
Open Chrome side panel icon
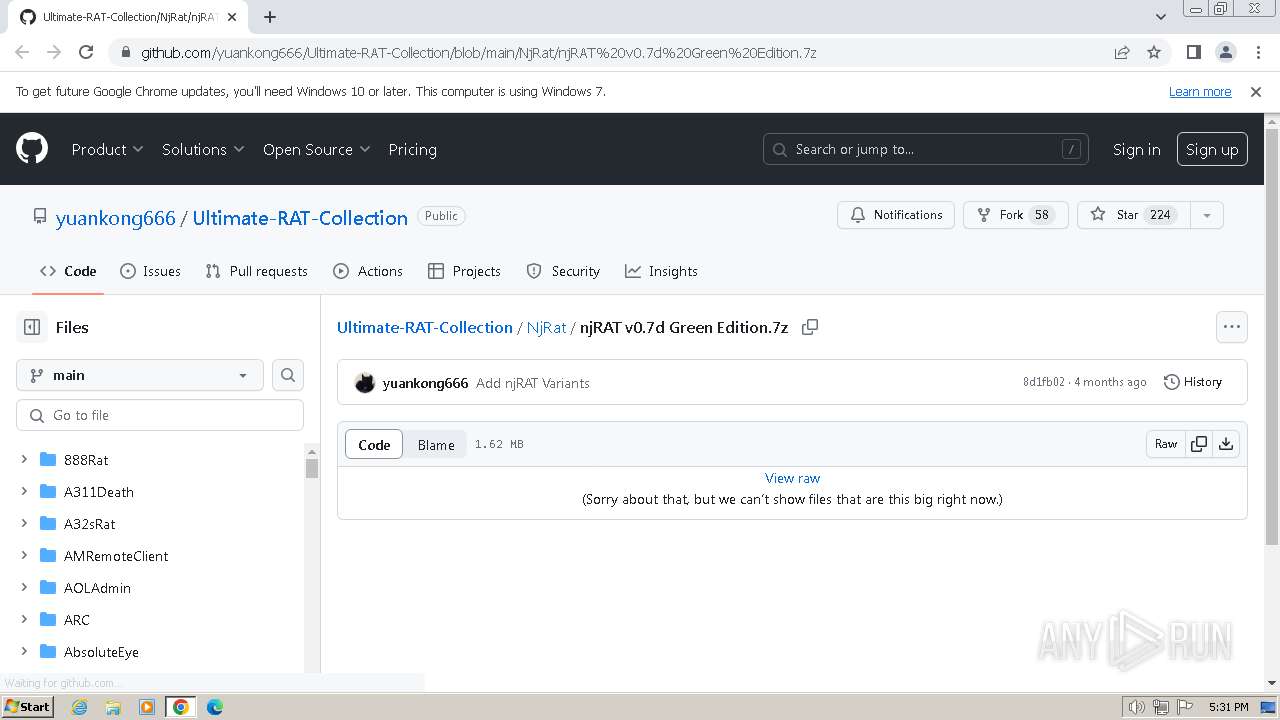(x=1193, y=52)
